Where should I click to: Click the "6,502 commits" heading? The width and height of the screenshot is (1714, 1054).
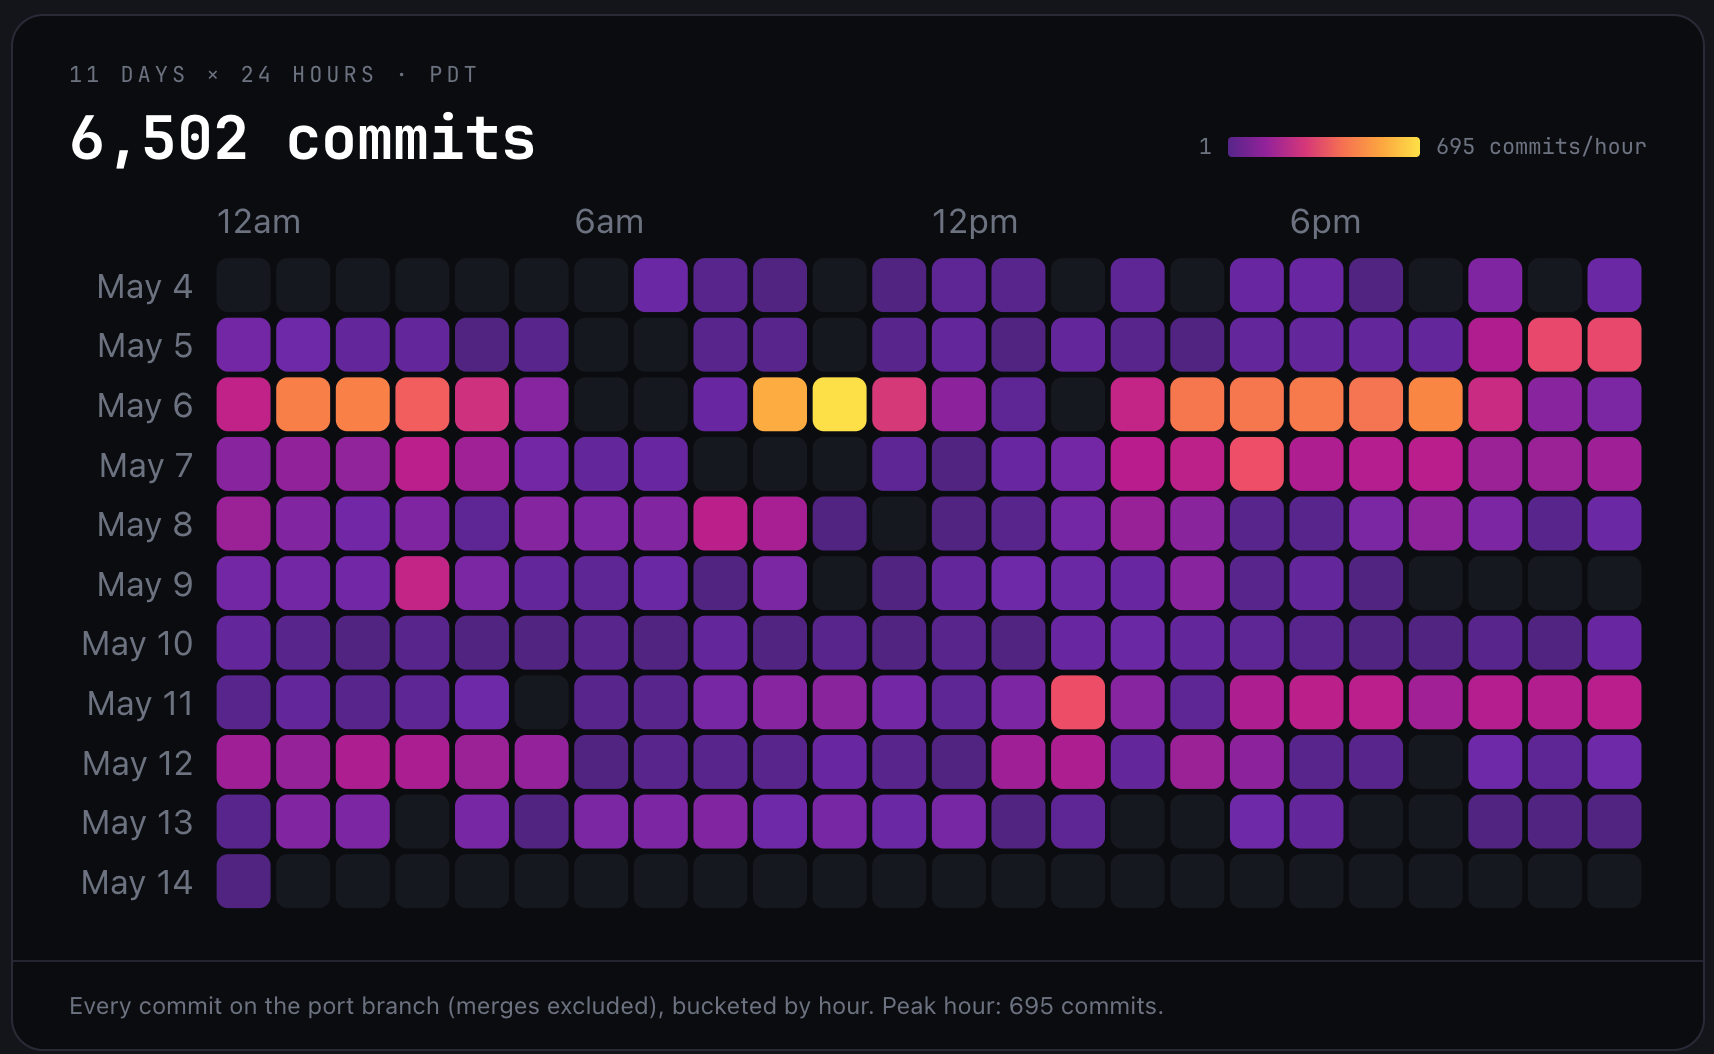tap(302, 138)
